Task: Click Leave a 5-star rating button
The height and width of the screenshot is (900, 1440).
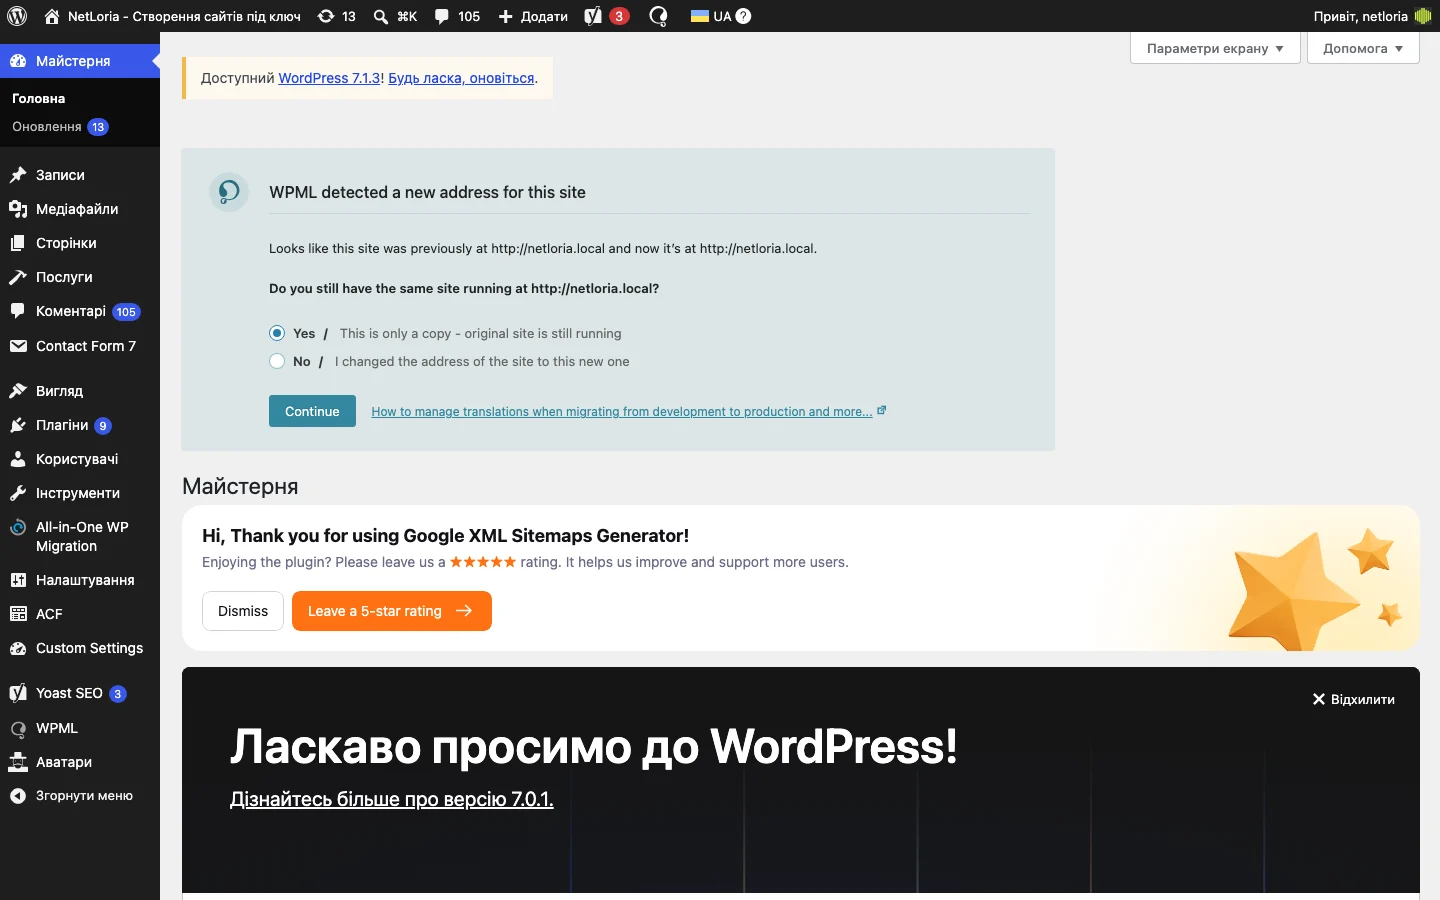Action: click(x=392, y=611)
